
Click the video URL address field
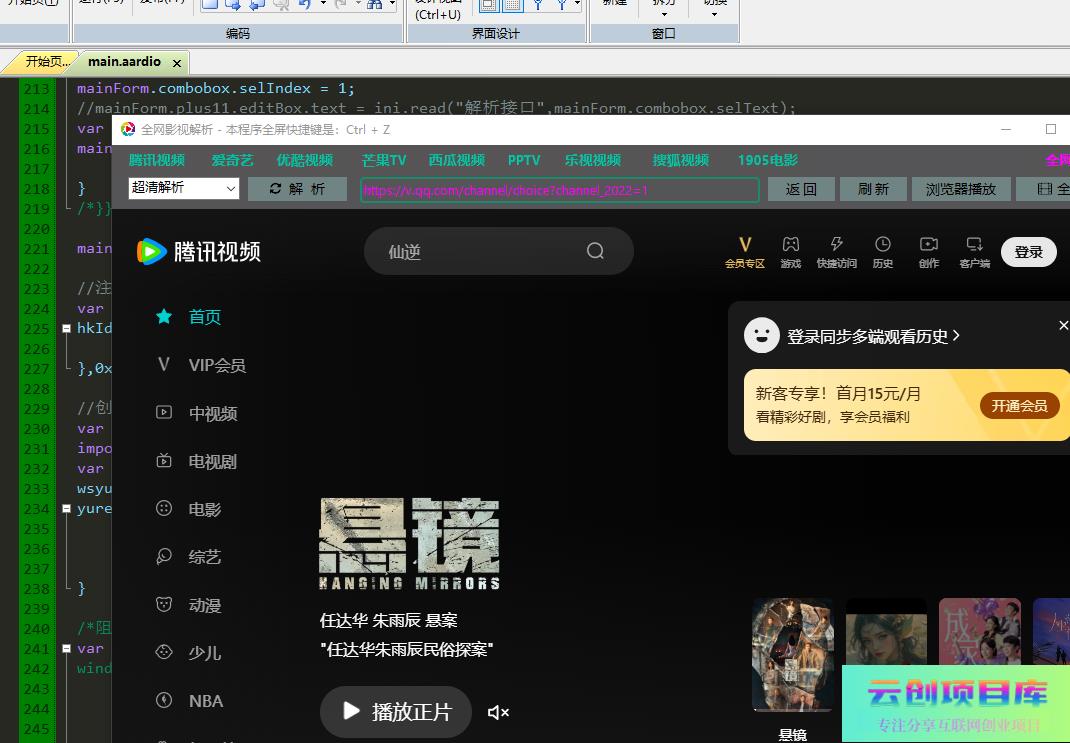(x=559, y=190)
